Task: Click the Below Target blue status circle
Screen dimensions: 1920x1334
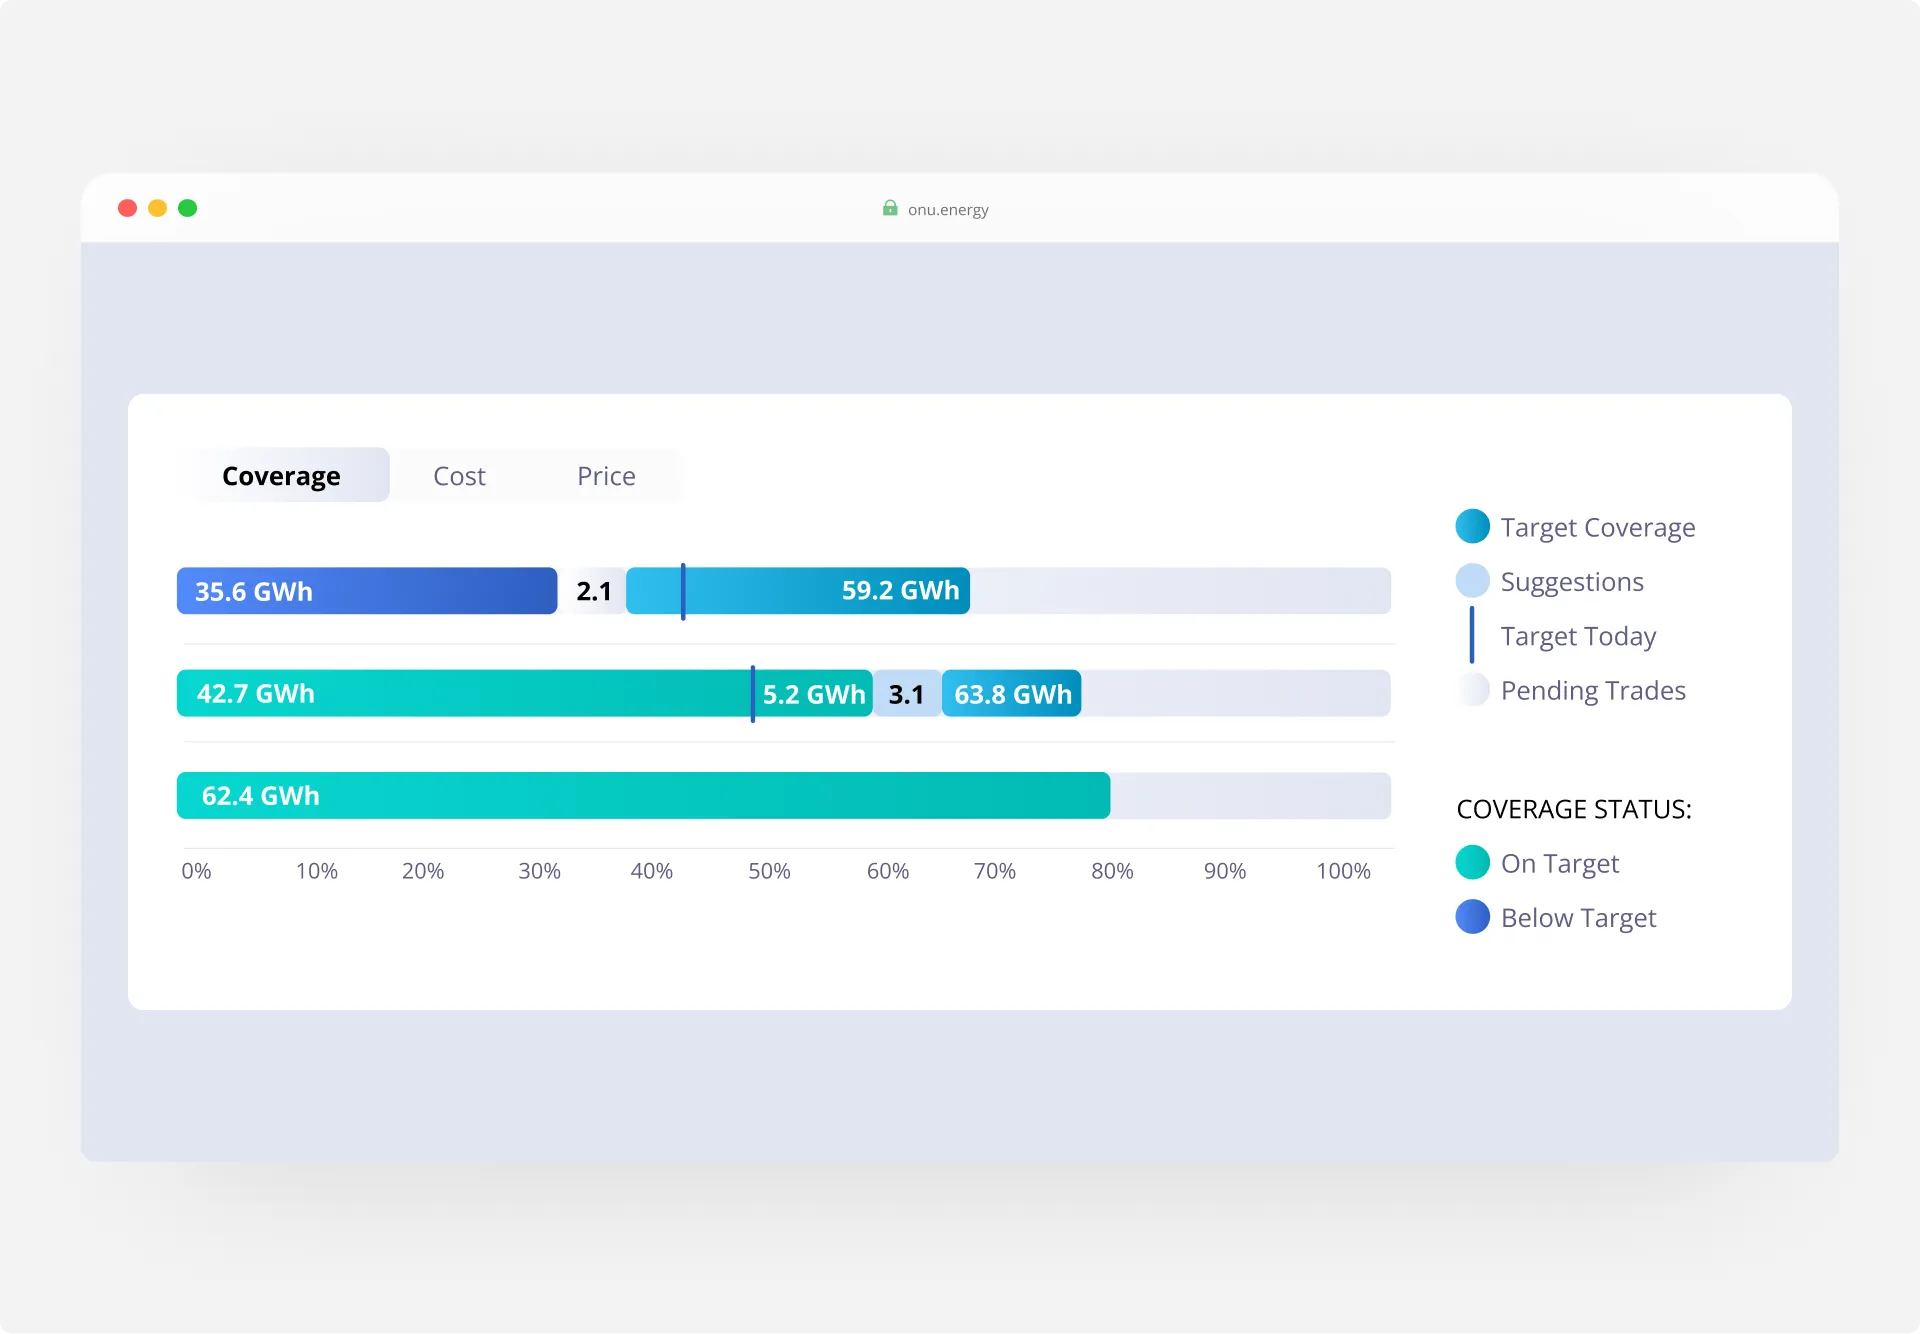Action: tap(1472, 917)
